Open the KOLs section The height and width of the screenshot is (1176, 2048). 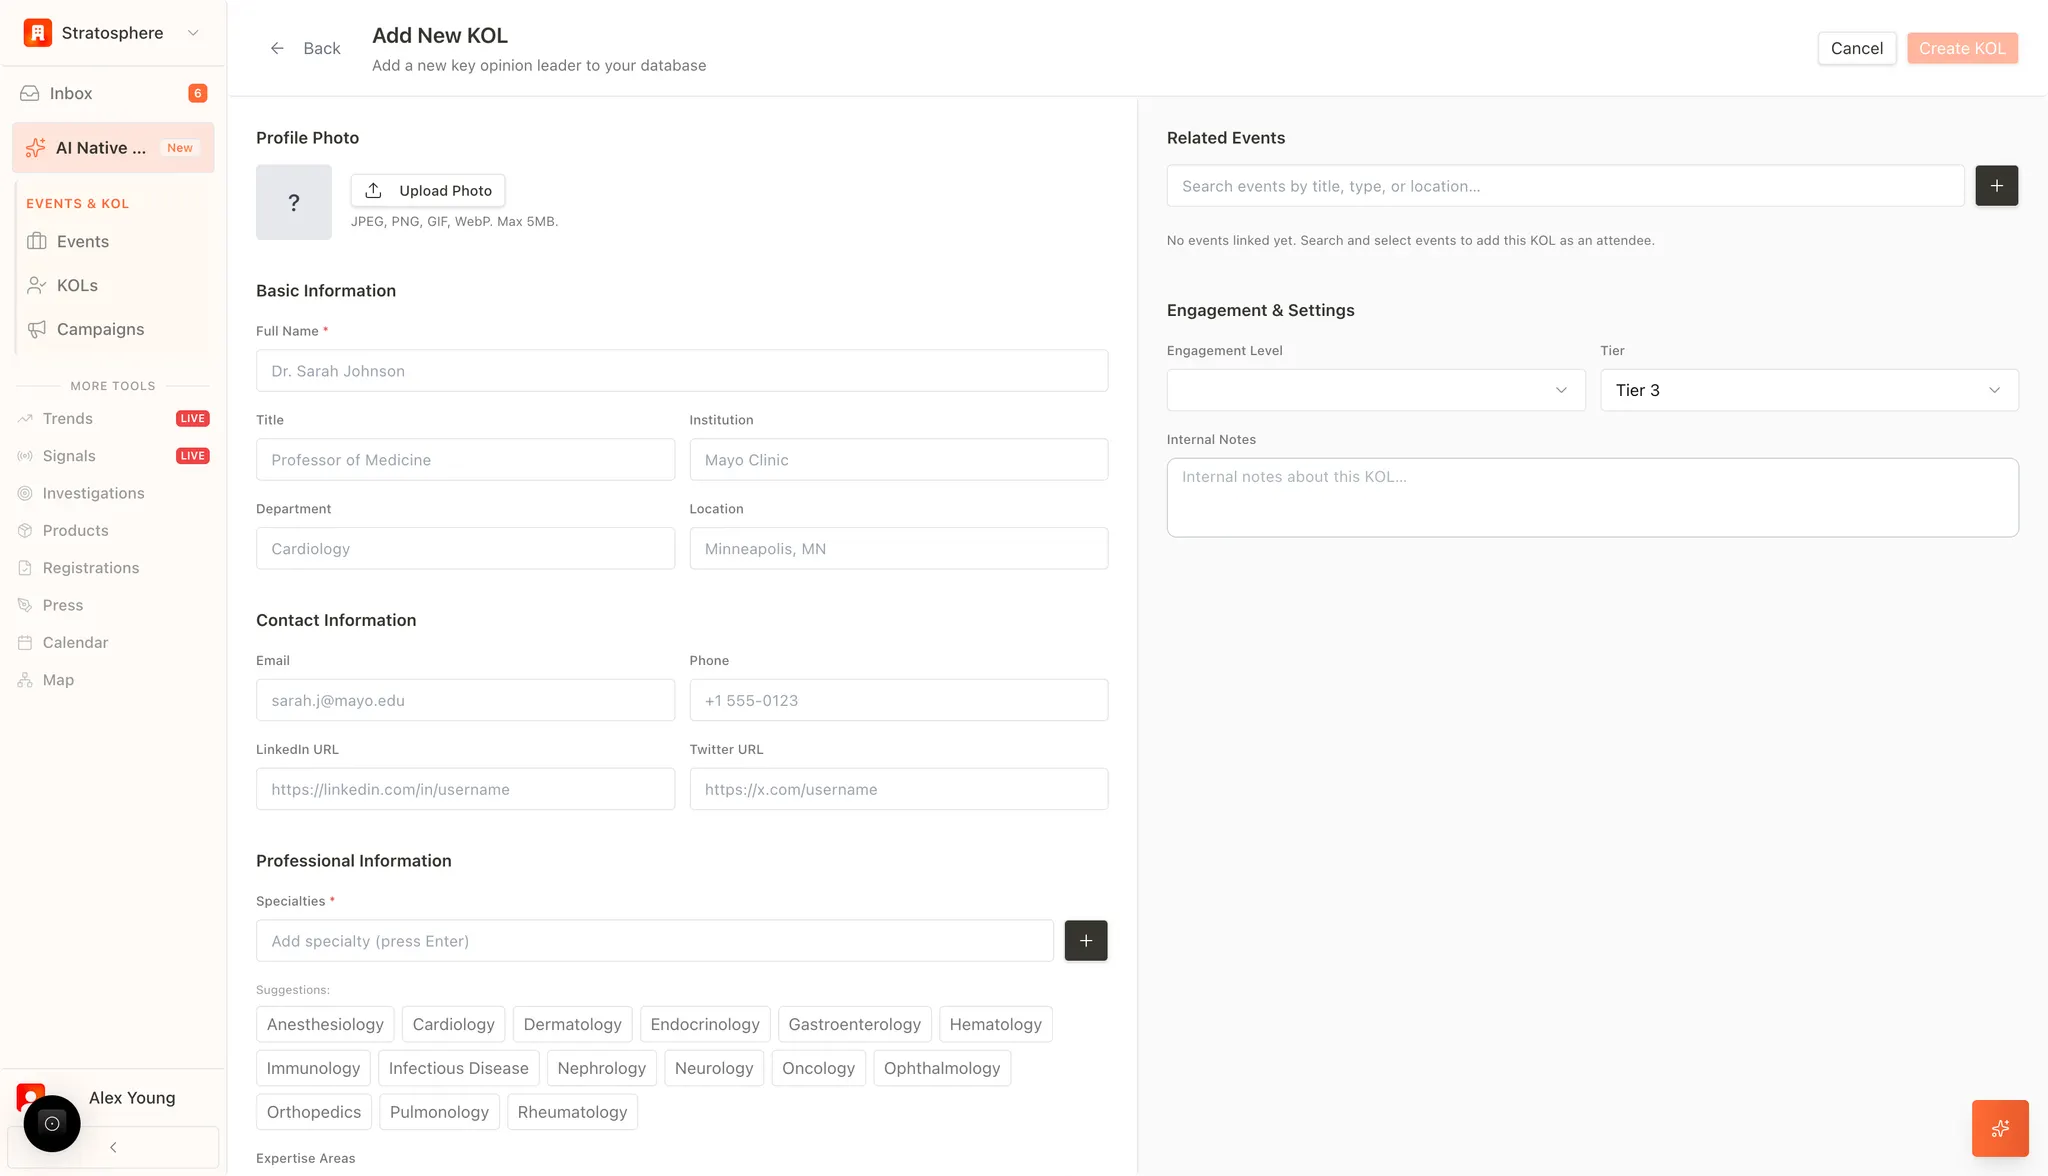pyautogui.click(x=76, y=285)
